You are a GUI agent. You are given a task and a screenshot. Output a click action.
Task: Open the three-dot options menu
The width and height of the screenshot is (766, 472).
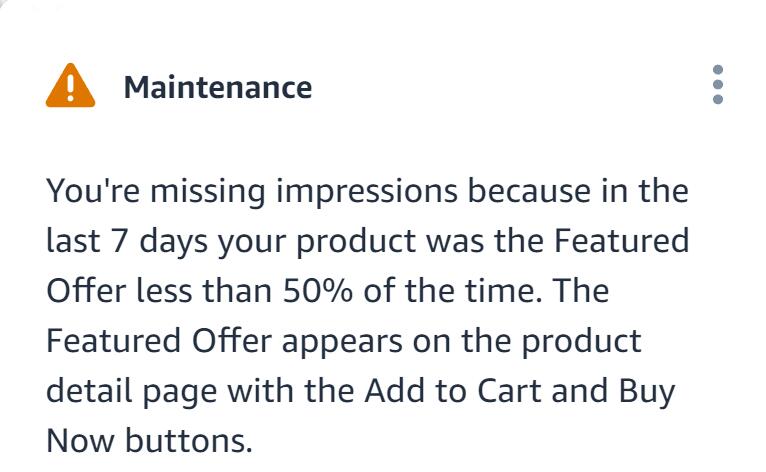point(718,85)
